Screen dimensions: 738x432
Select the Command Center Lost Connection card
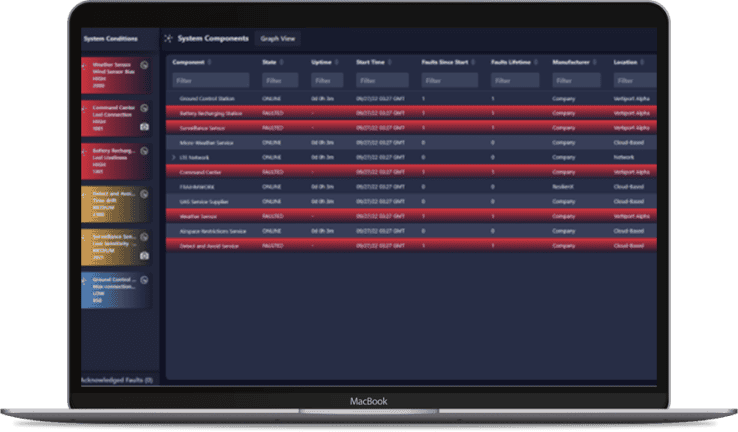[x=116, y=118]
